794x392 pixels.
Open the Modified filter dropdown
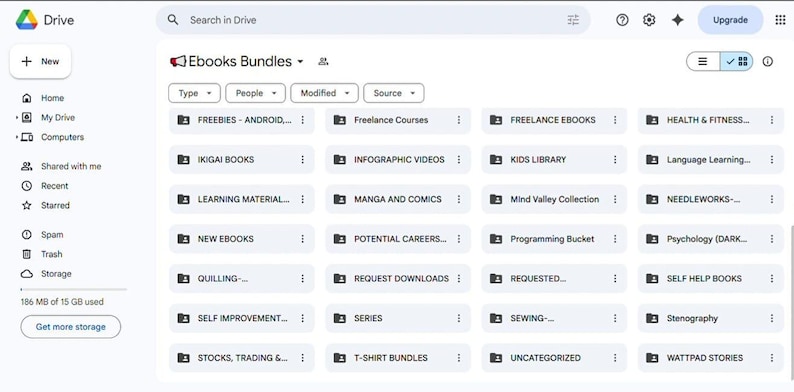[325, 93]
